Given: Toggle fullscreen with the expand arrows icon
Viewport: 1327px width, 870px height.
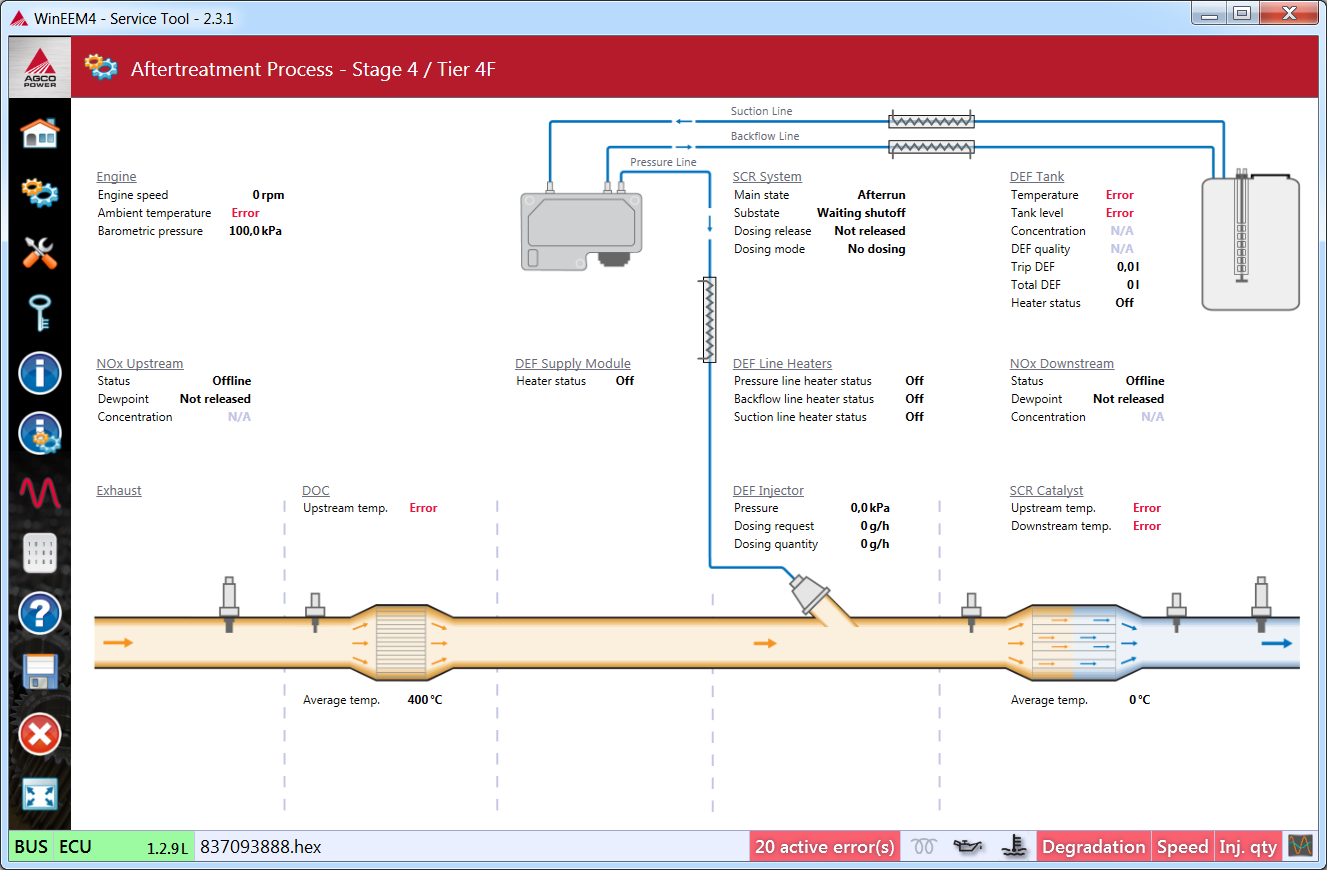Looking at the screenshot, I should click(x=40, y=795).
